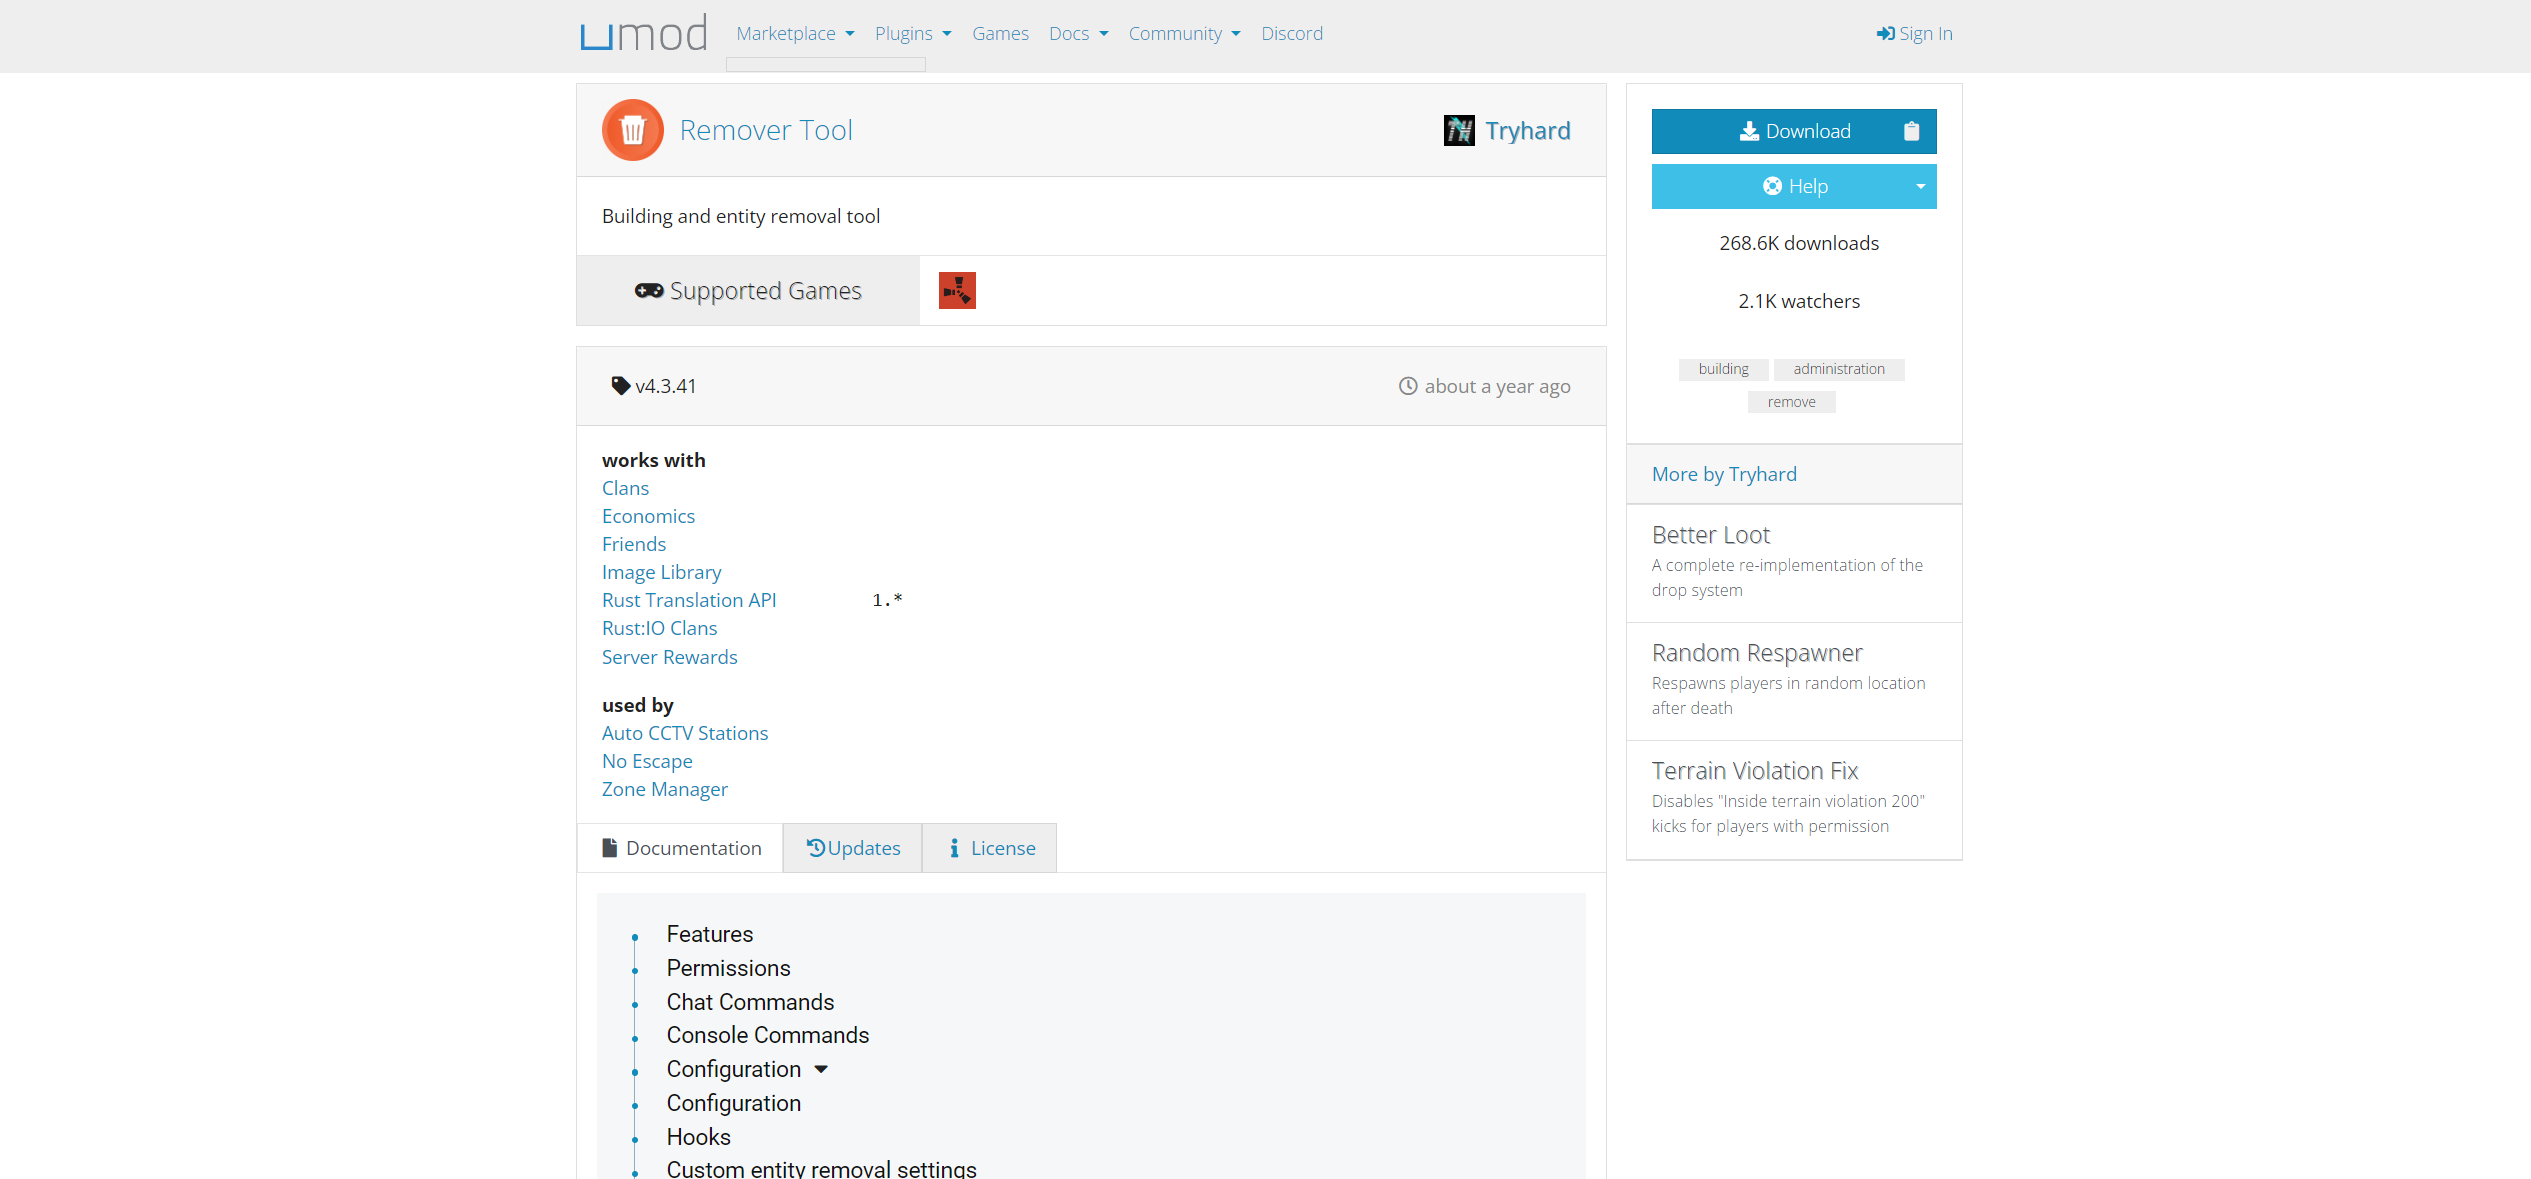Viewport: 2531px width, 1179px height.
Task: Switch to the Documentation tab
Action: (680, 848)
